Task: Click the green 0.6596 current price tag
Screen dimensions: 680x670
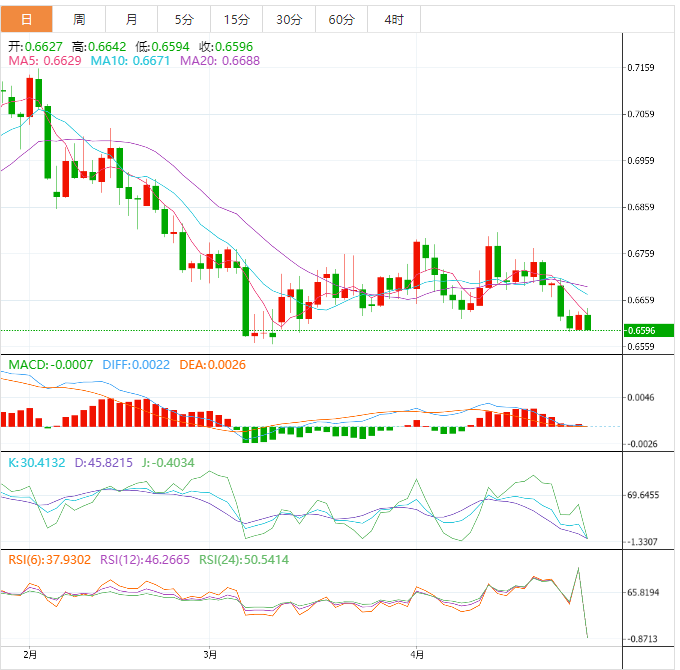Action: pos(648,330)
